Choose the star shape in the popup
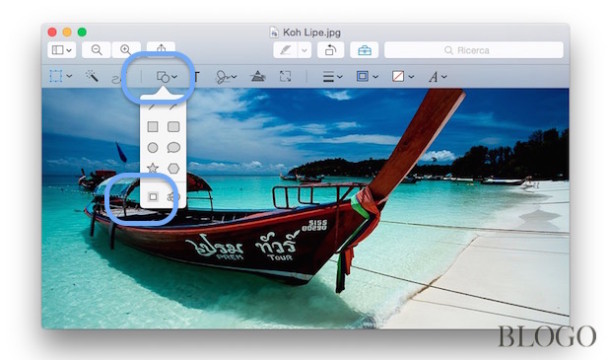This screenshot has width=611, height=360. (153, 168)
